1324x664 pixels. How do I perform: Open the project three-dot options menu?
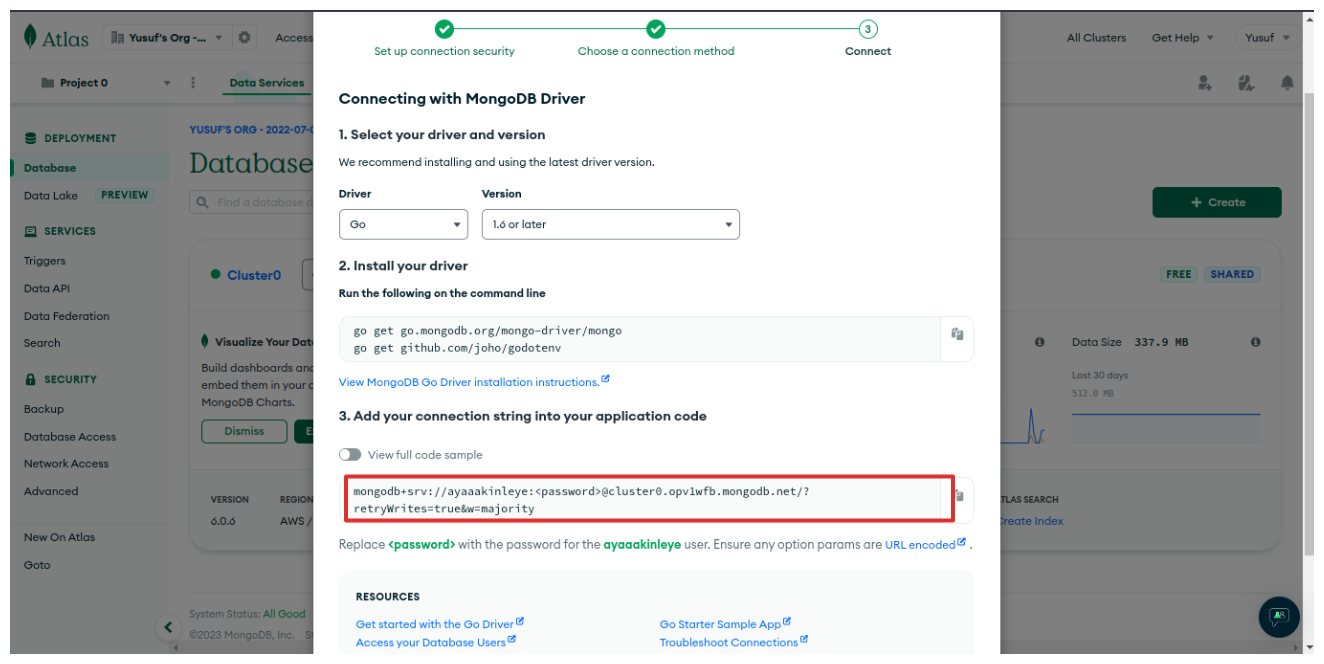(x=193, y=83)
